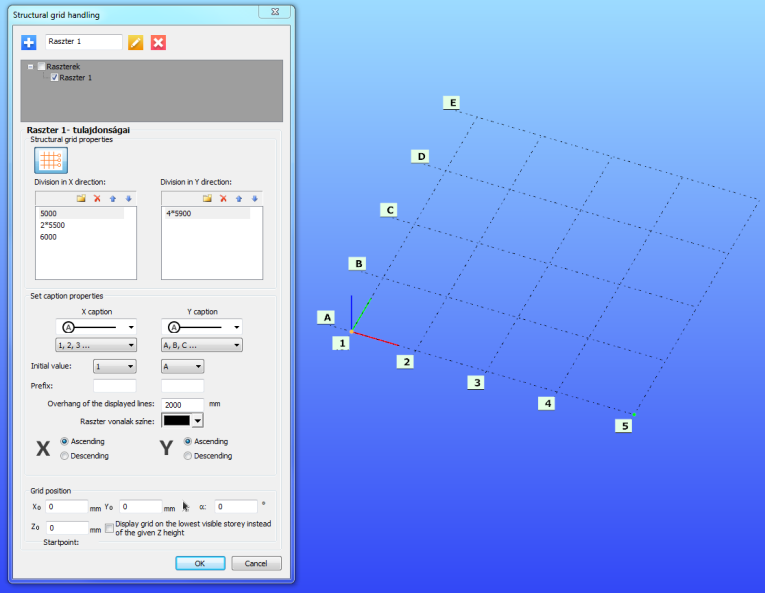The image size is (765, 593).
Task: Select the '5000' X division entry
Action: coord(81,213)
